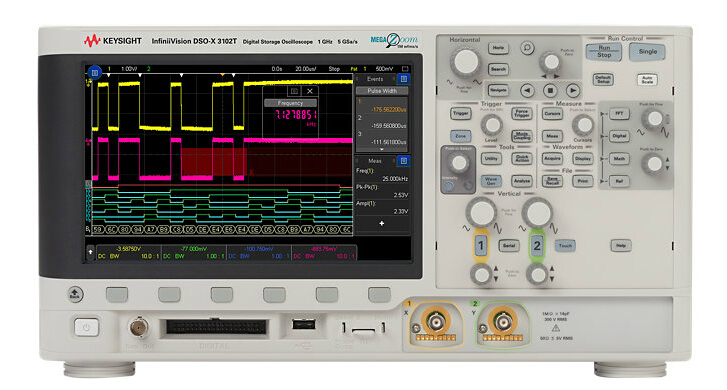
Task: Add a measurement with the plus icon
Action: pyautogui.click(x=382, y=223)
